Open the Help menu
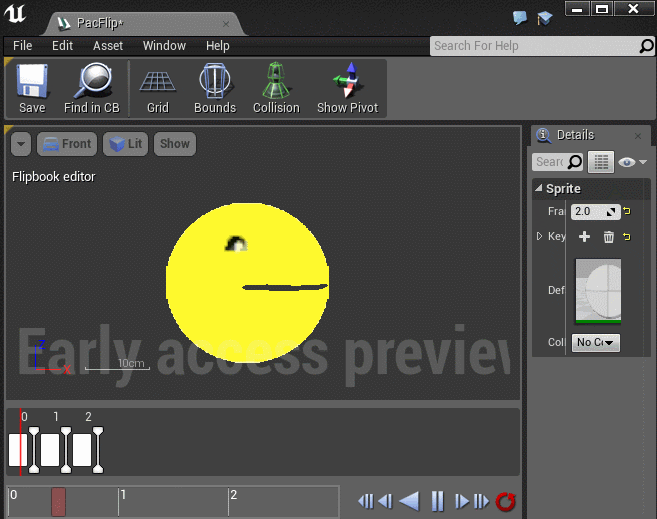This screenshot has width=657, height=519. coord(217,46)
